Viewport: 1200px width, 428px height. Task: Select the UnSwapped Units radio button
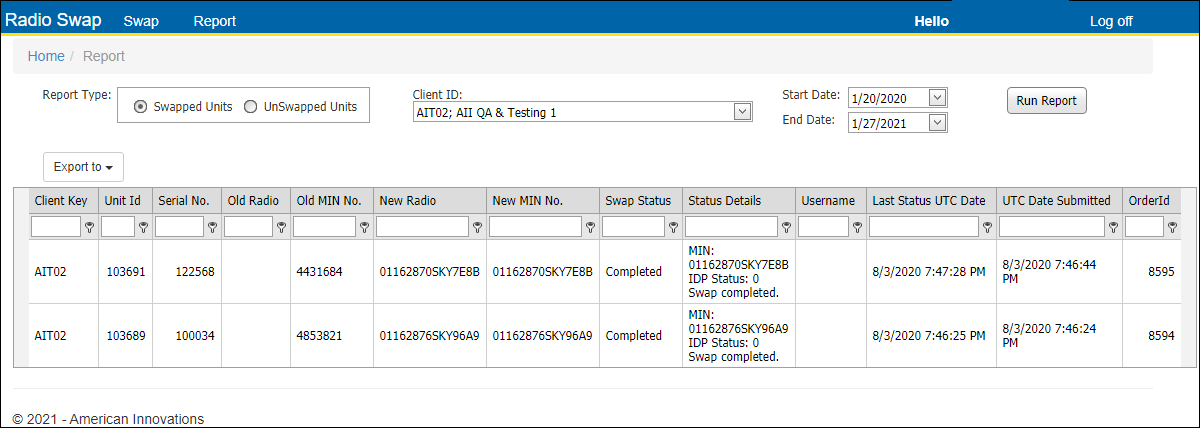250,107
